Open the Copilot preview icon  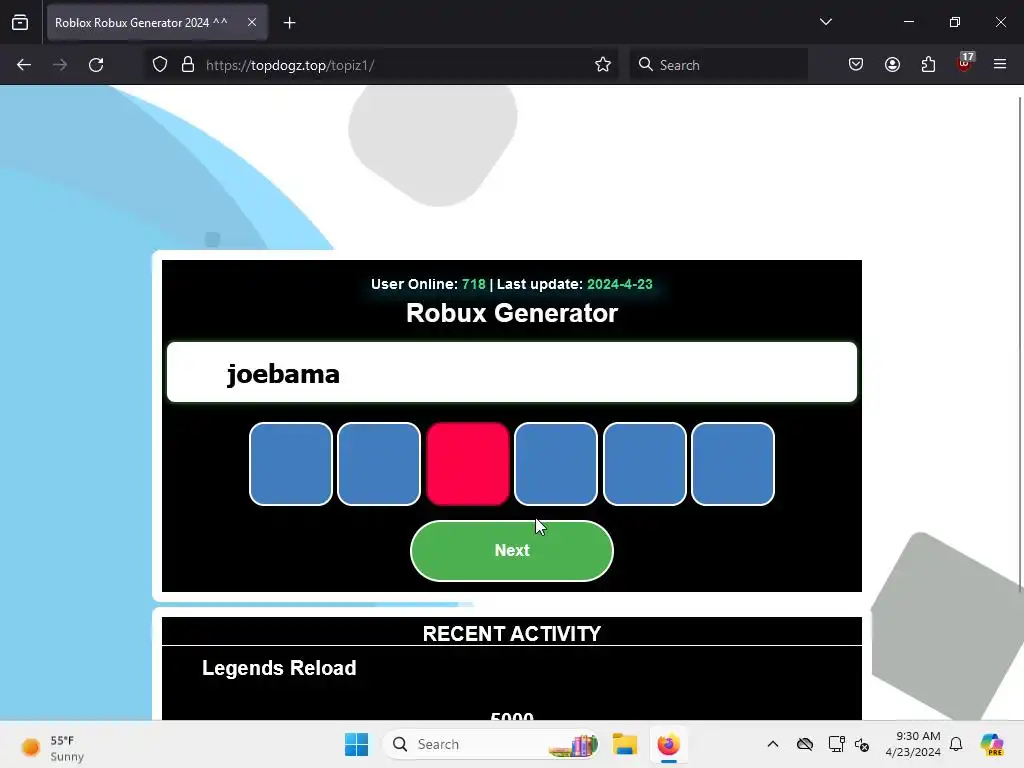point(992,744)
